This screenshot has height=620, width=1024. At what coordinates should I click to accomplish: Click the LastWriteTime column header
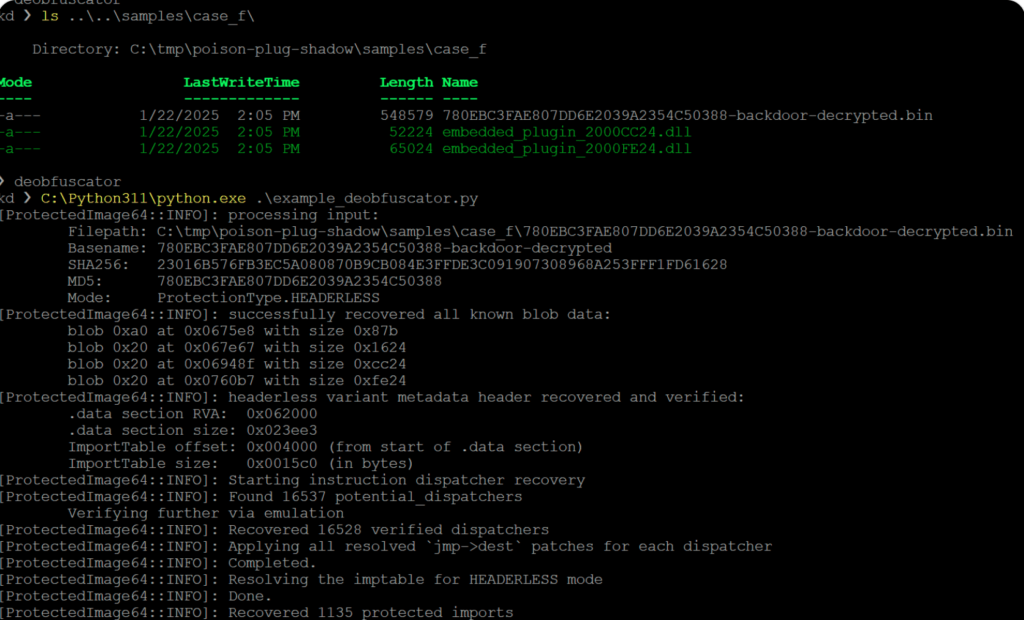(241, 82)
